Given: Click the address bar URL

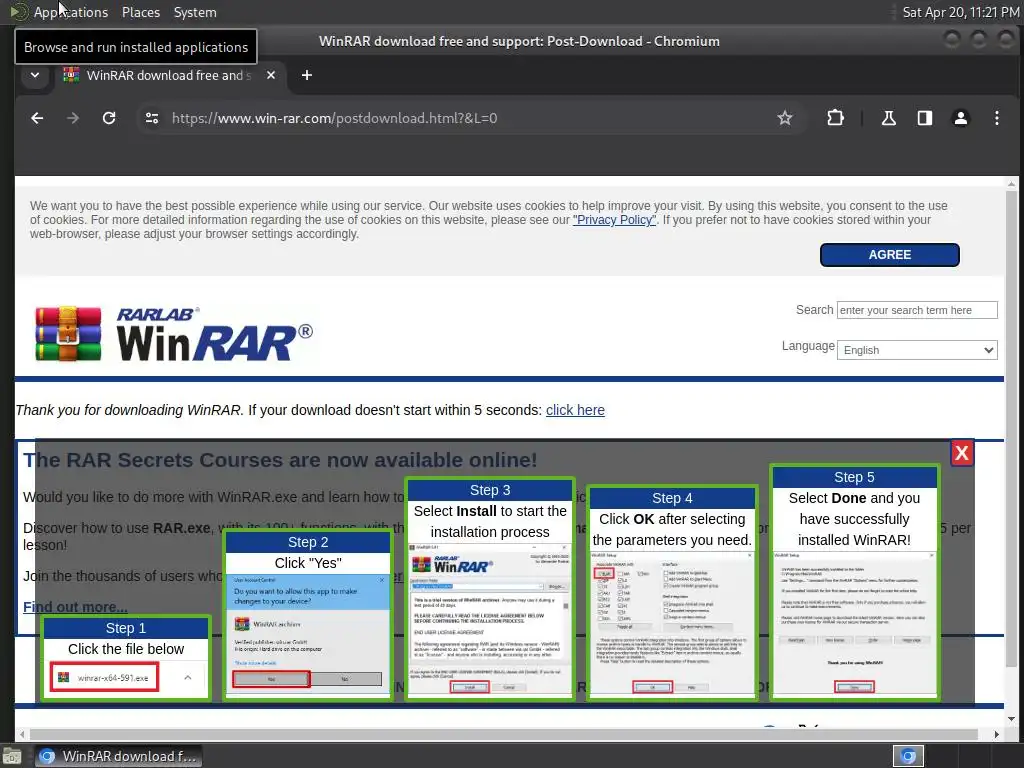Looking at the screenshot, I should (334, 118).
